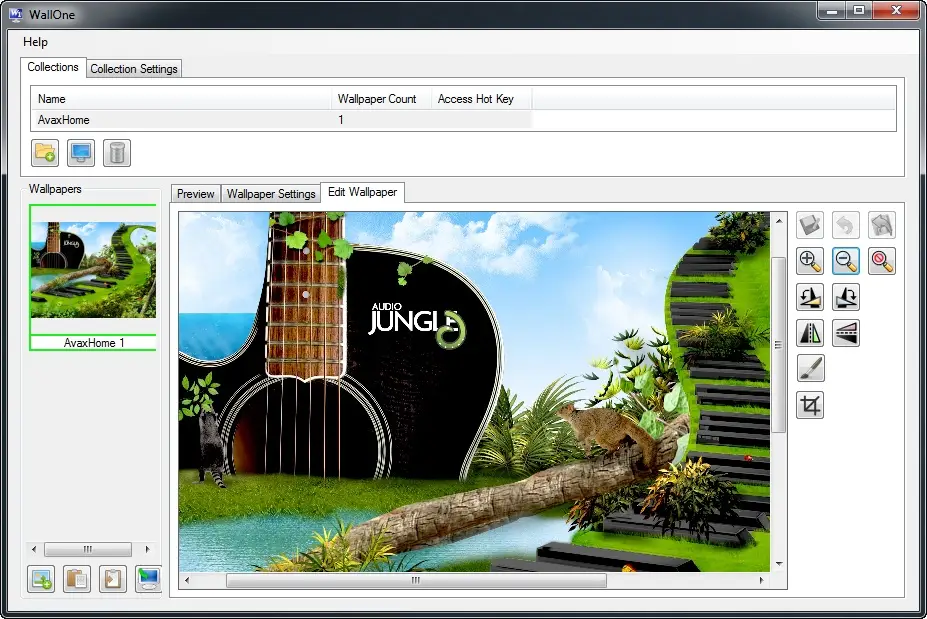Click the greyed revert image icon beside undo
927x619 pixels.
pos(881,225)
